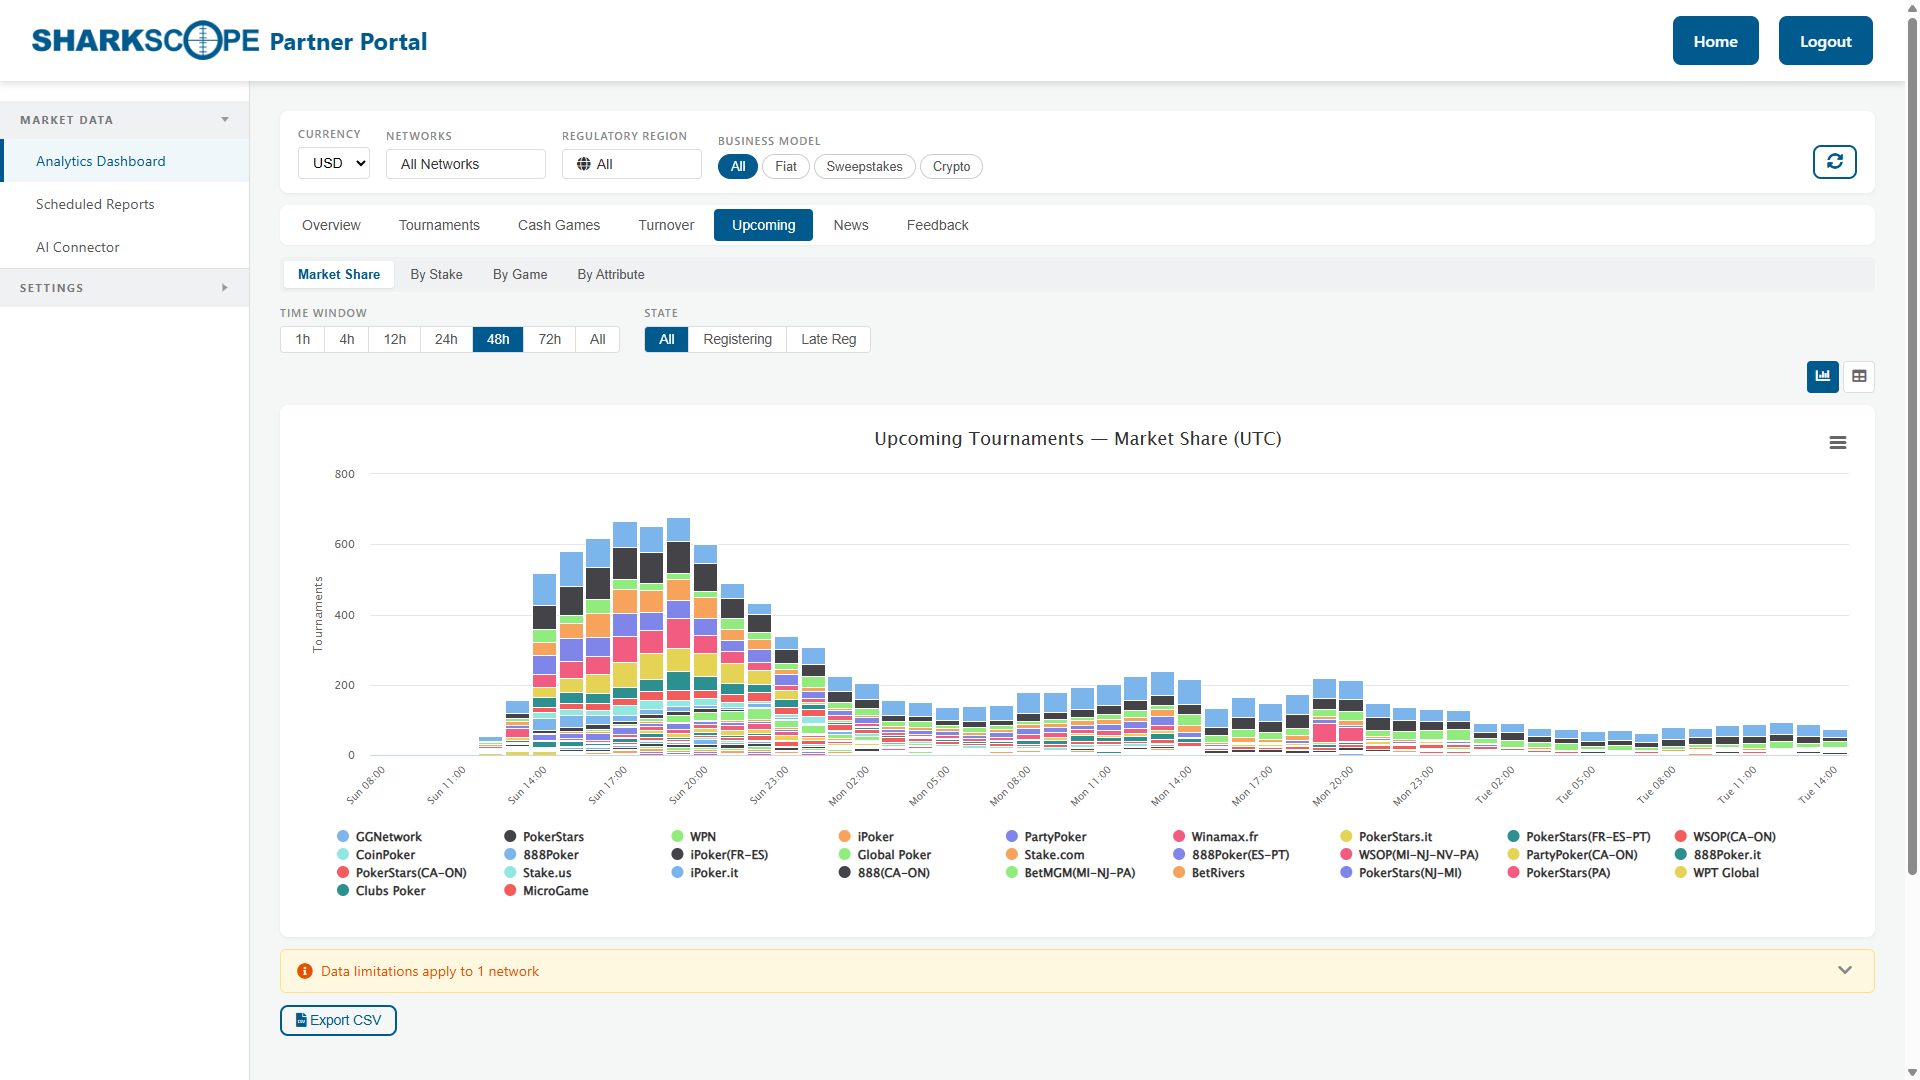1920x1080 pixels.
Task: Click the Export CSV button
Action: pos(338,1020)
